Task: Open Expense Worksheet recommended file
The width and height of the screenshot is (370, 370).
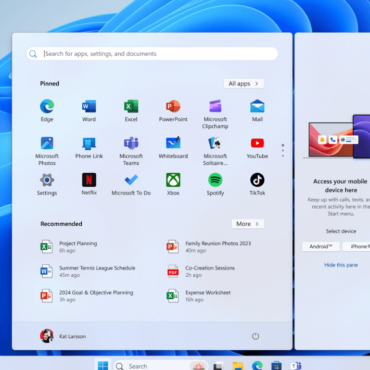Action: (x=199, y=296)
